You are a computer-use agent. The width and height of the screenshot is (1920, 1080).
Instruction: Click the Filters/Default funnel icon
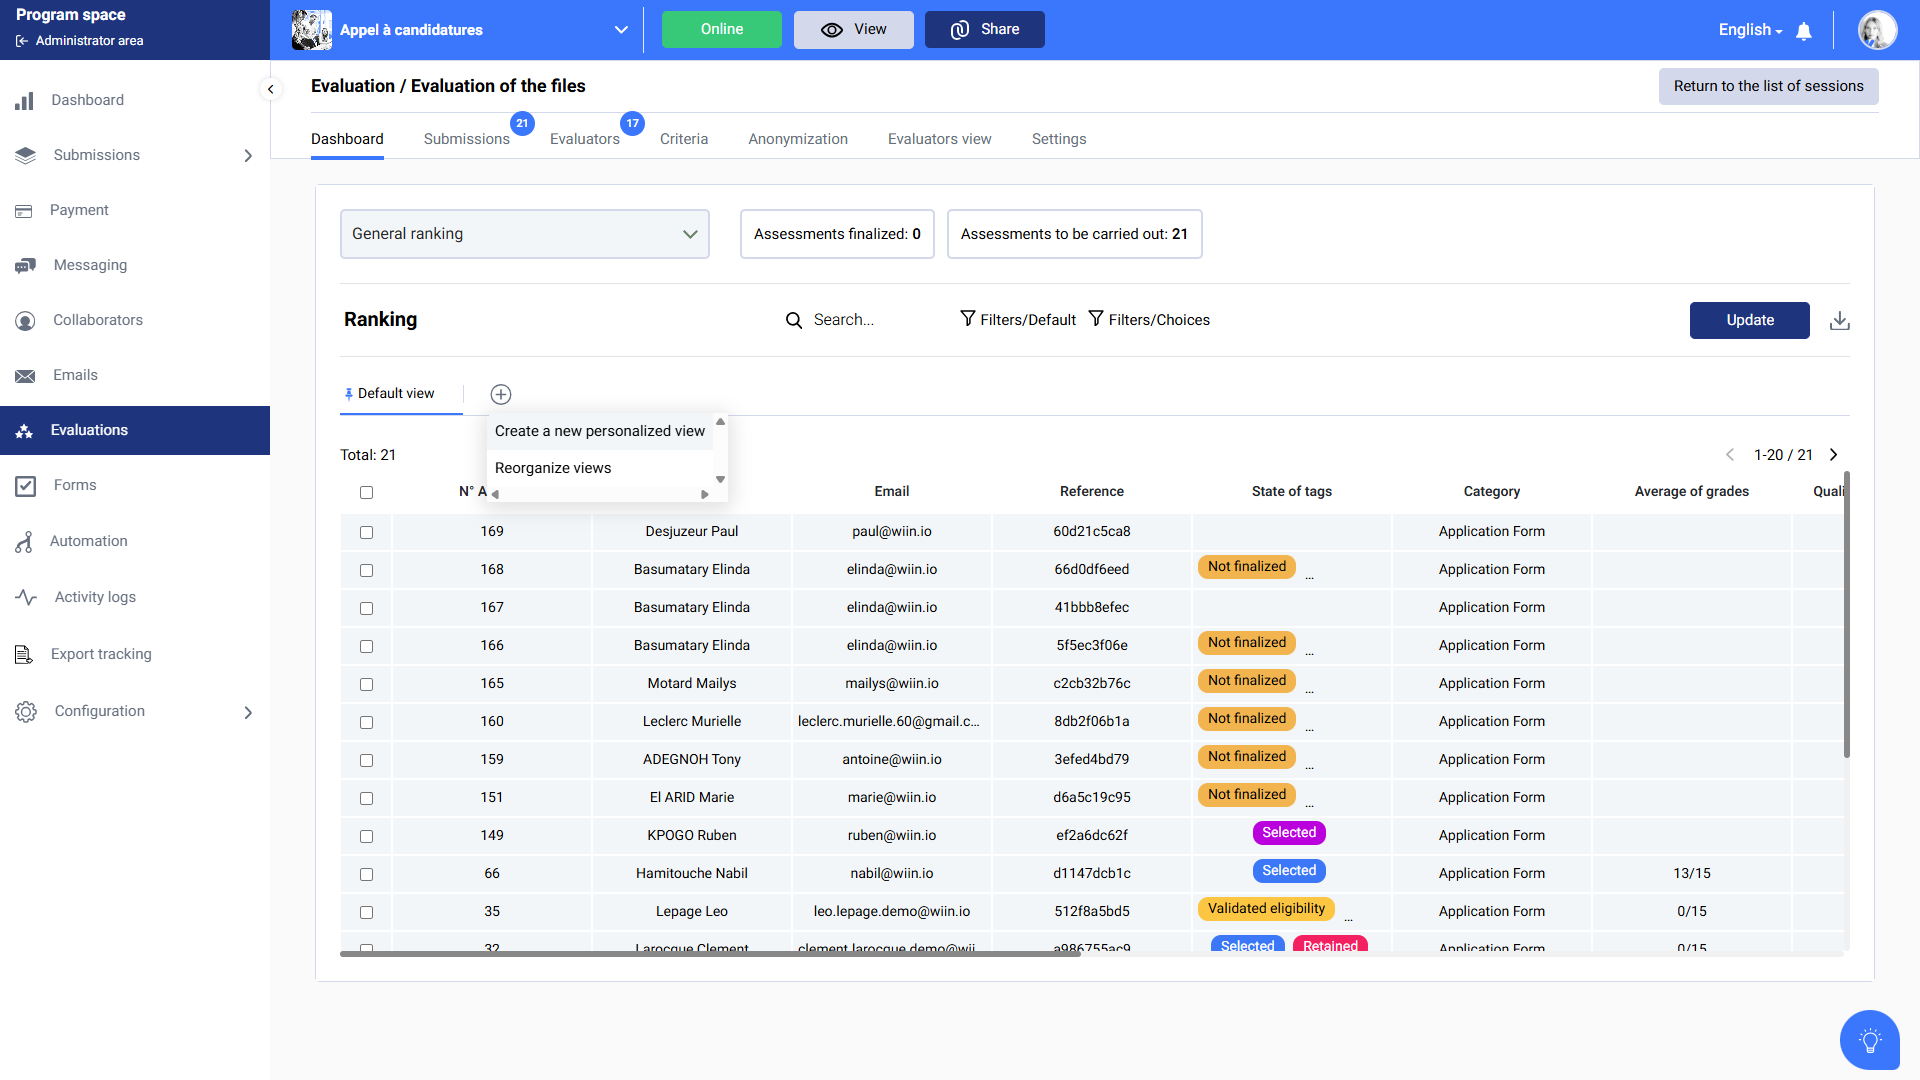[x=967, y=319]
